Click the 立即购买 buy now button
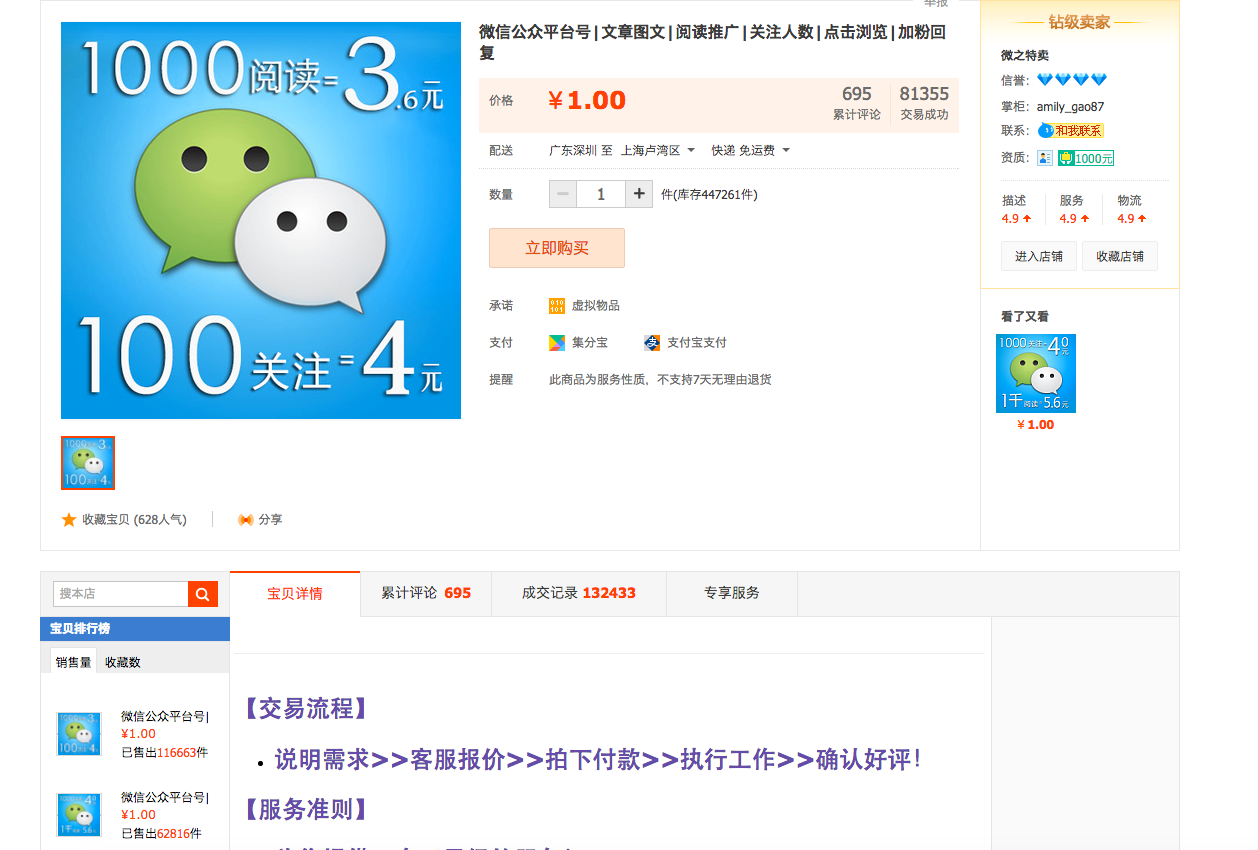 pyautogui.click(x=557, y=248)
